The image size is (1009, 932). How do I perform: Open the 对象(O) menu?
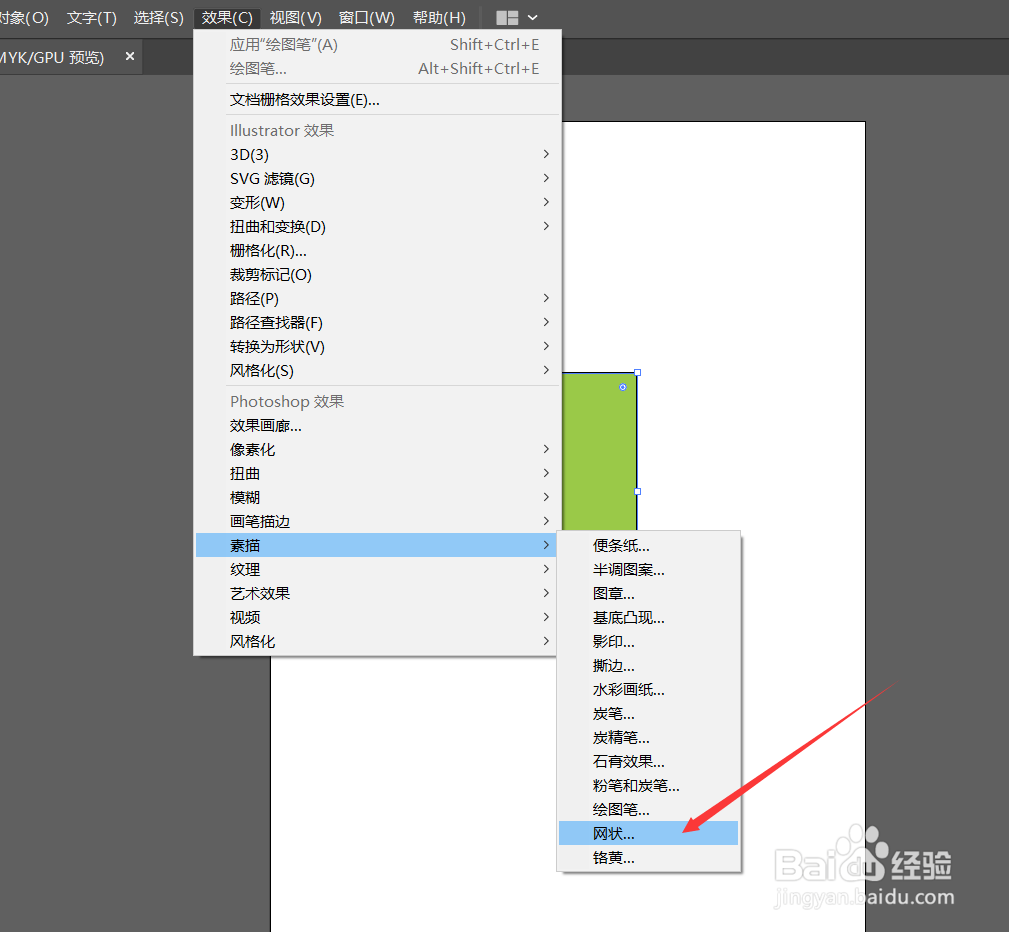coord(24,17)
